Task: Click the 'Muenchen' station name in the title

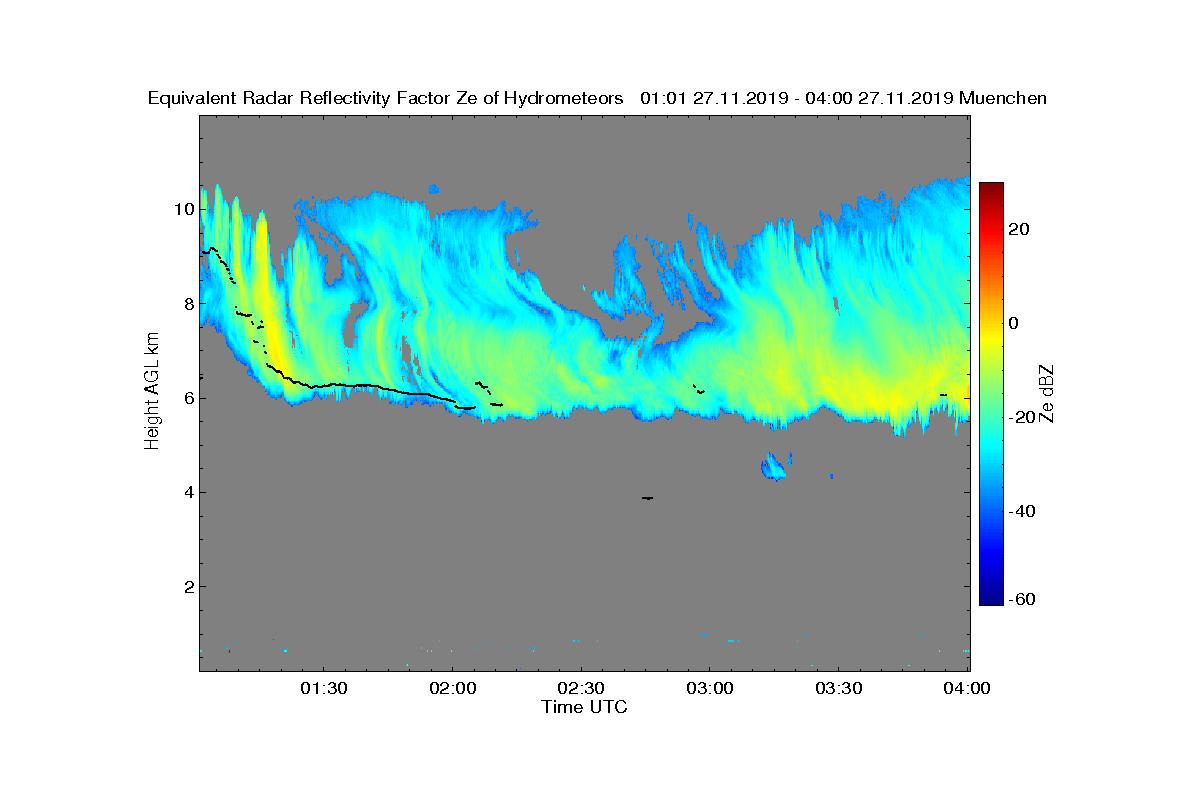Action: (x=1003, y=98)
